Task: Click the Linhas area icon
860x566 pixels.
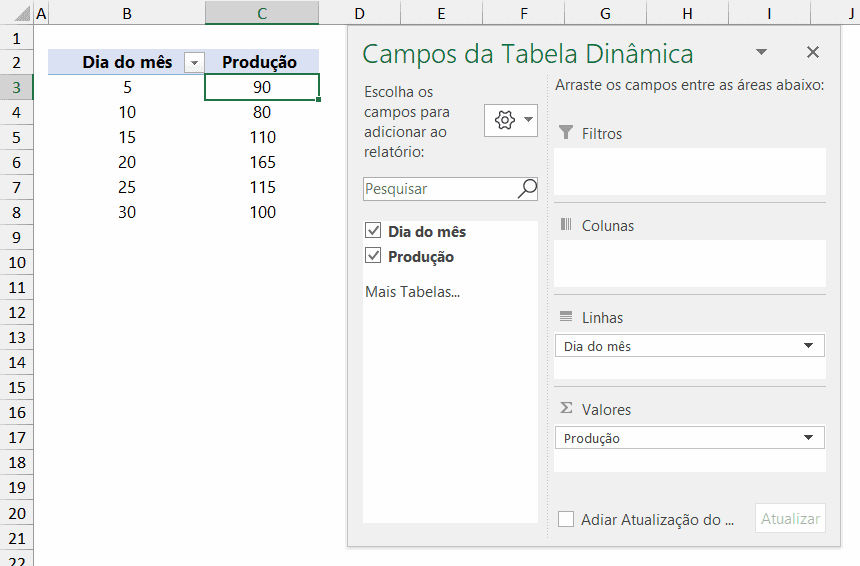Action: click(x=566, y=316)
